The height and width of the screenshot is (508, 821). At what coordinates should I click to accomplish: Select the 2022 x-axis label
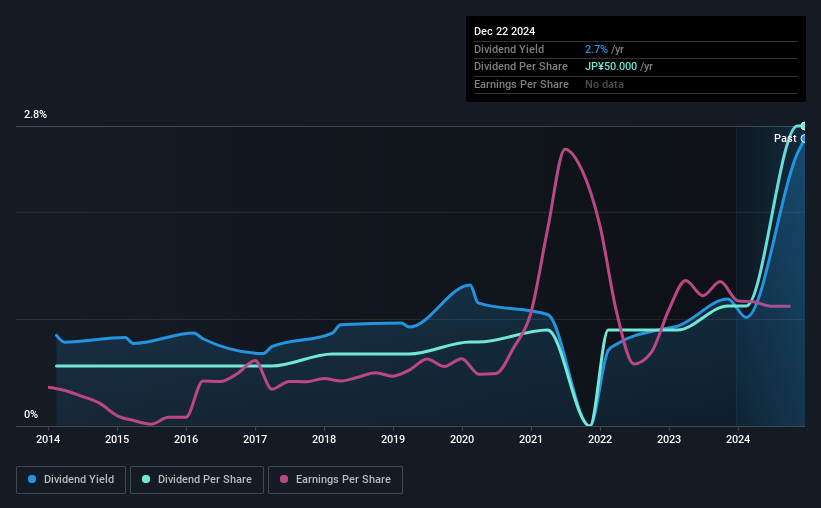point(600,439)
